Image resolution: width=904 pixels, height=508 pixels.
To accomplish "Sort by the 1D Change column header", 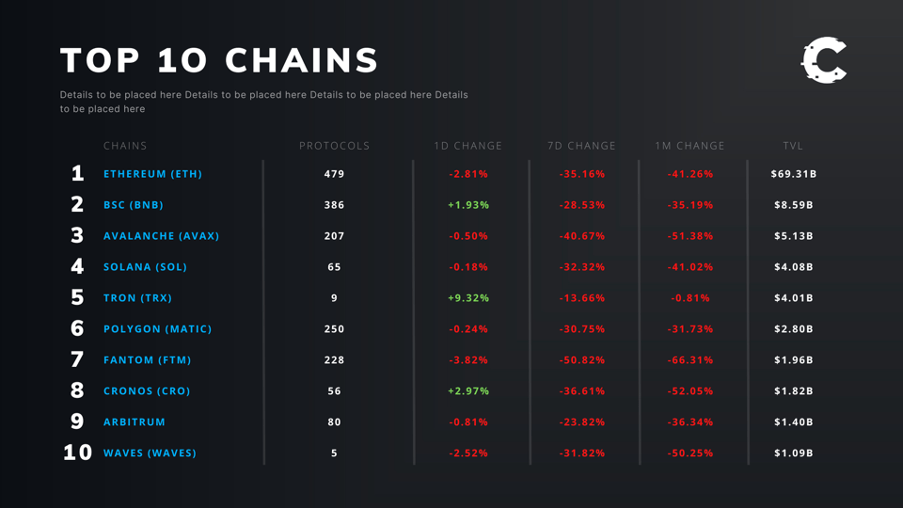I will (468, 146).
